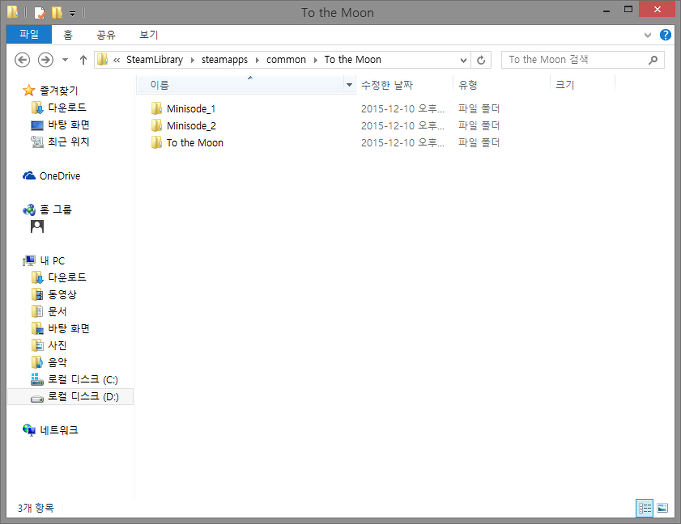Screen dimensions: 681x524
Task: Click the Minisode_1 folder icon
Action: click(x=156, y=108)
